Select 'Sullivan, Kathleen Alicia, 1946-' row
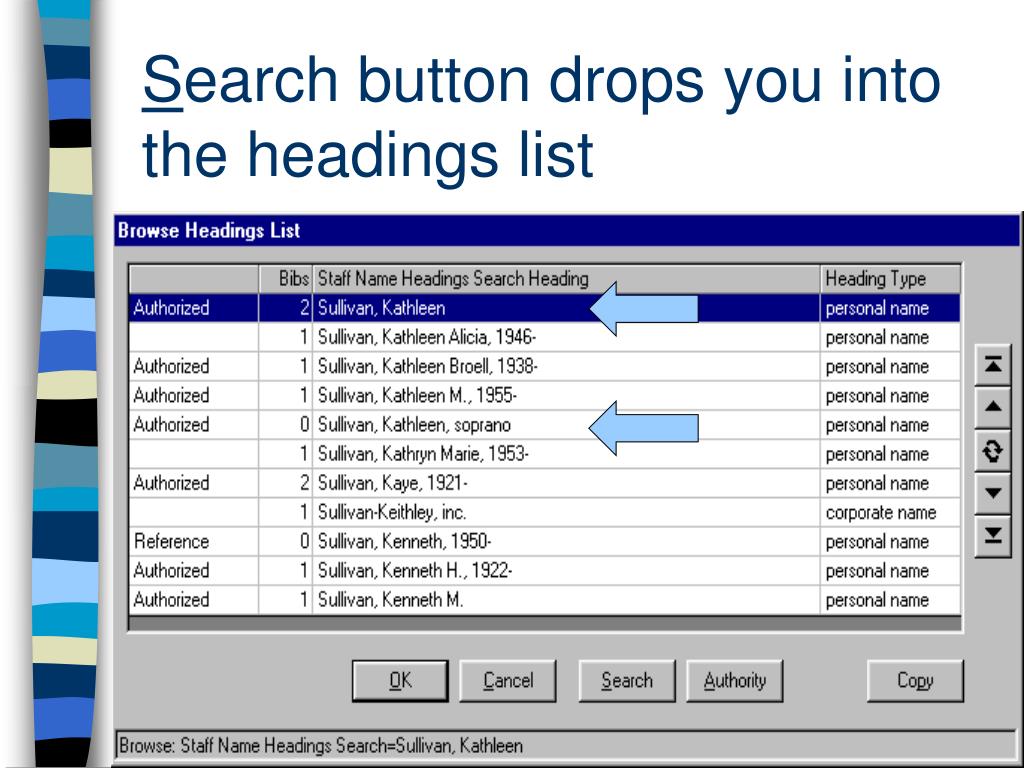The image size is (1024, 768). (x=545, y=338)
